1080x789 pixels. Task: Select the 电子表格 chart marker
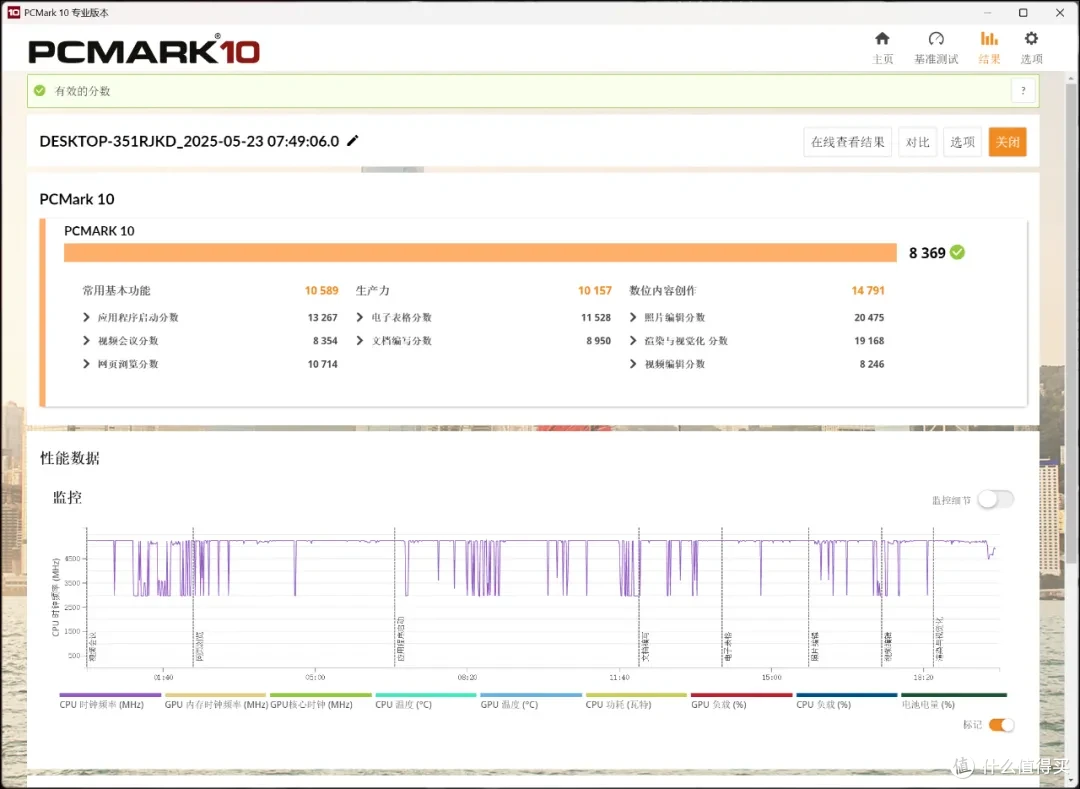[x=728, y=647]
